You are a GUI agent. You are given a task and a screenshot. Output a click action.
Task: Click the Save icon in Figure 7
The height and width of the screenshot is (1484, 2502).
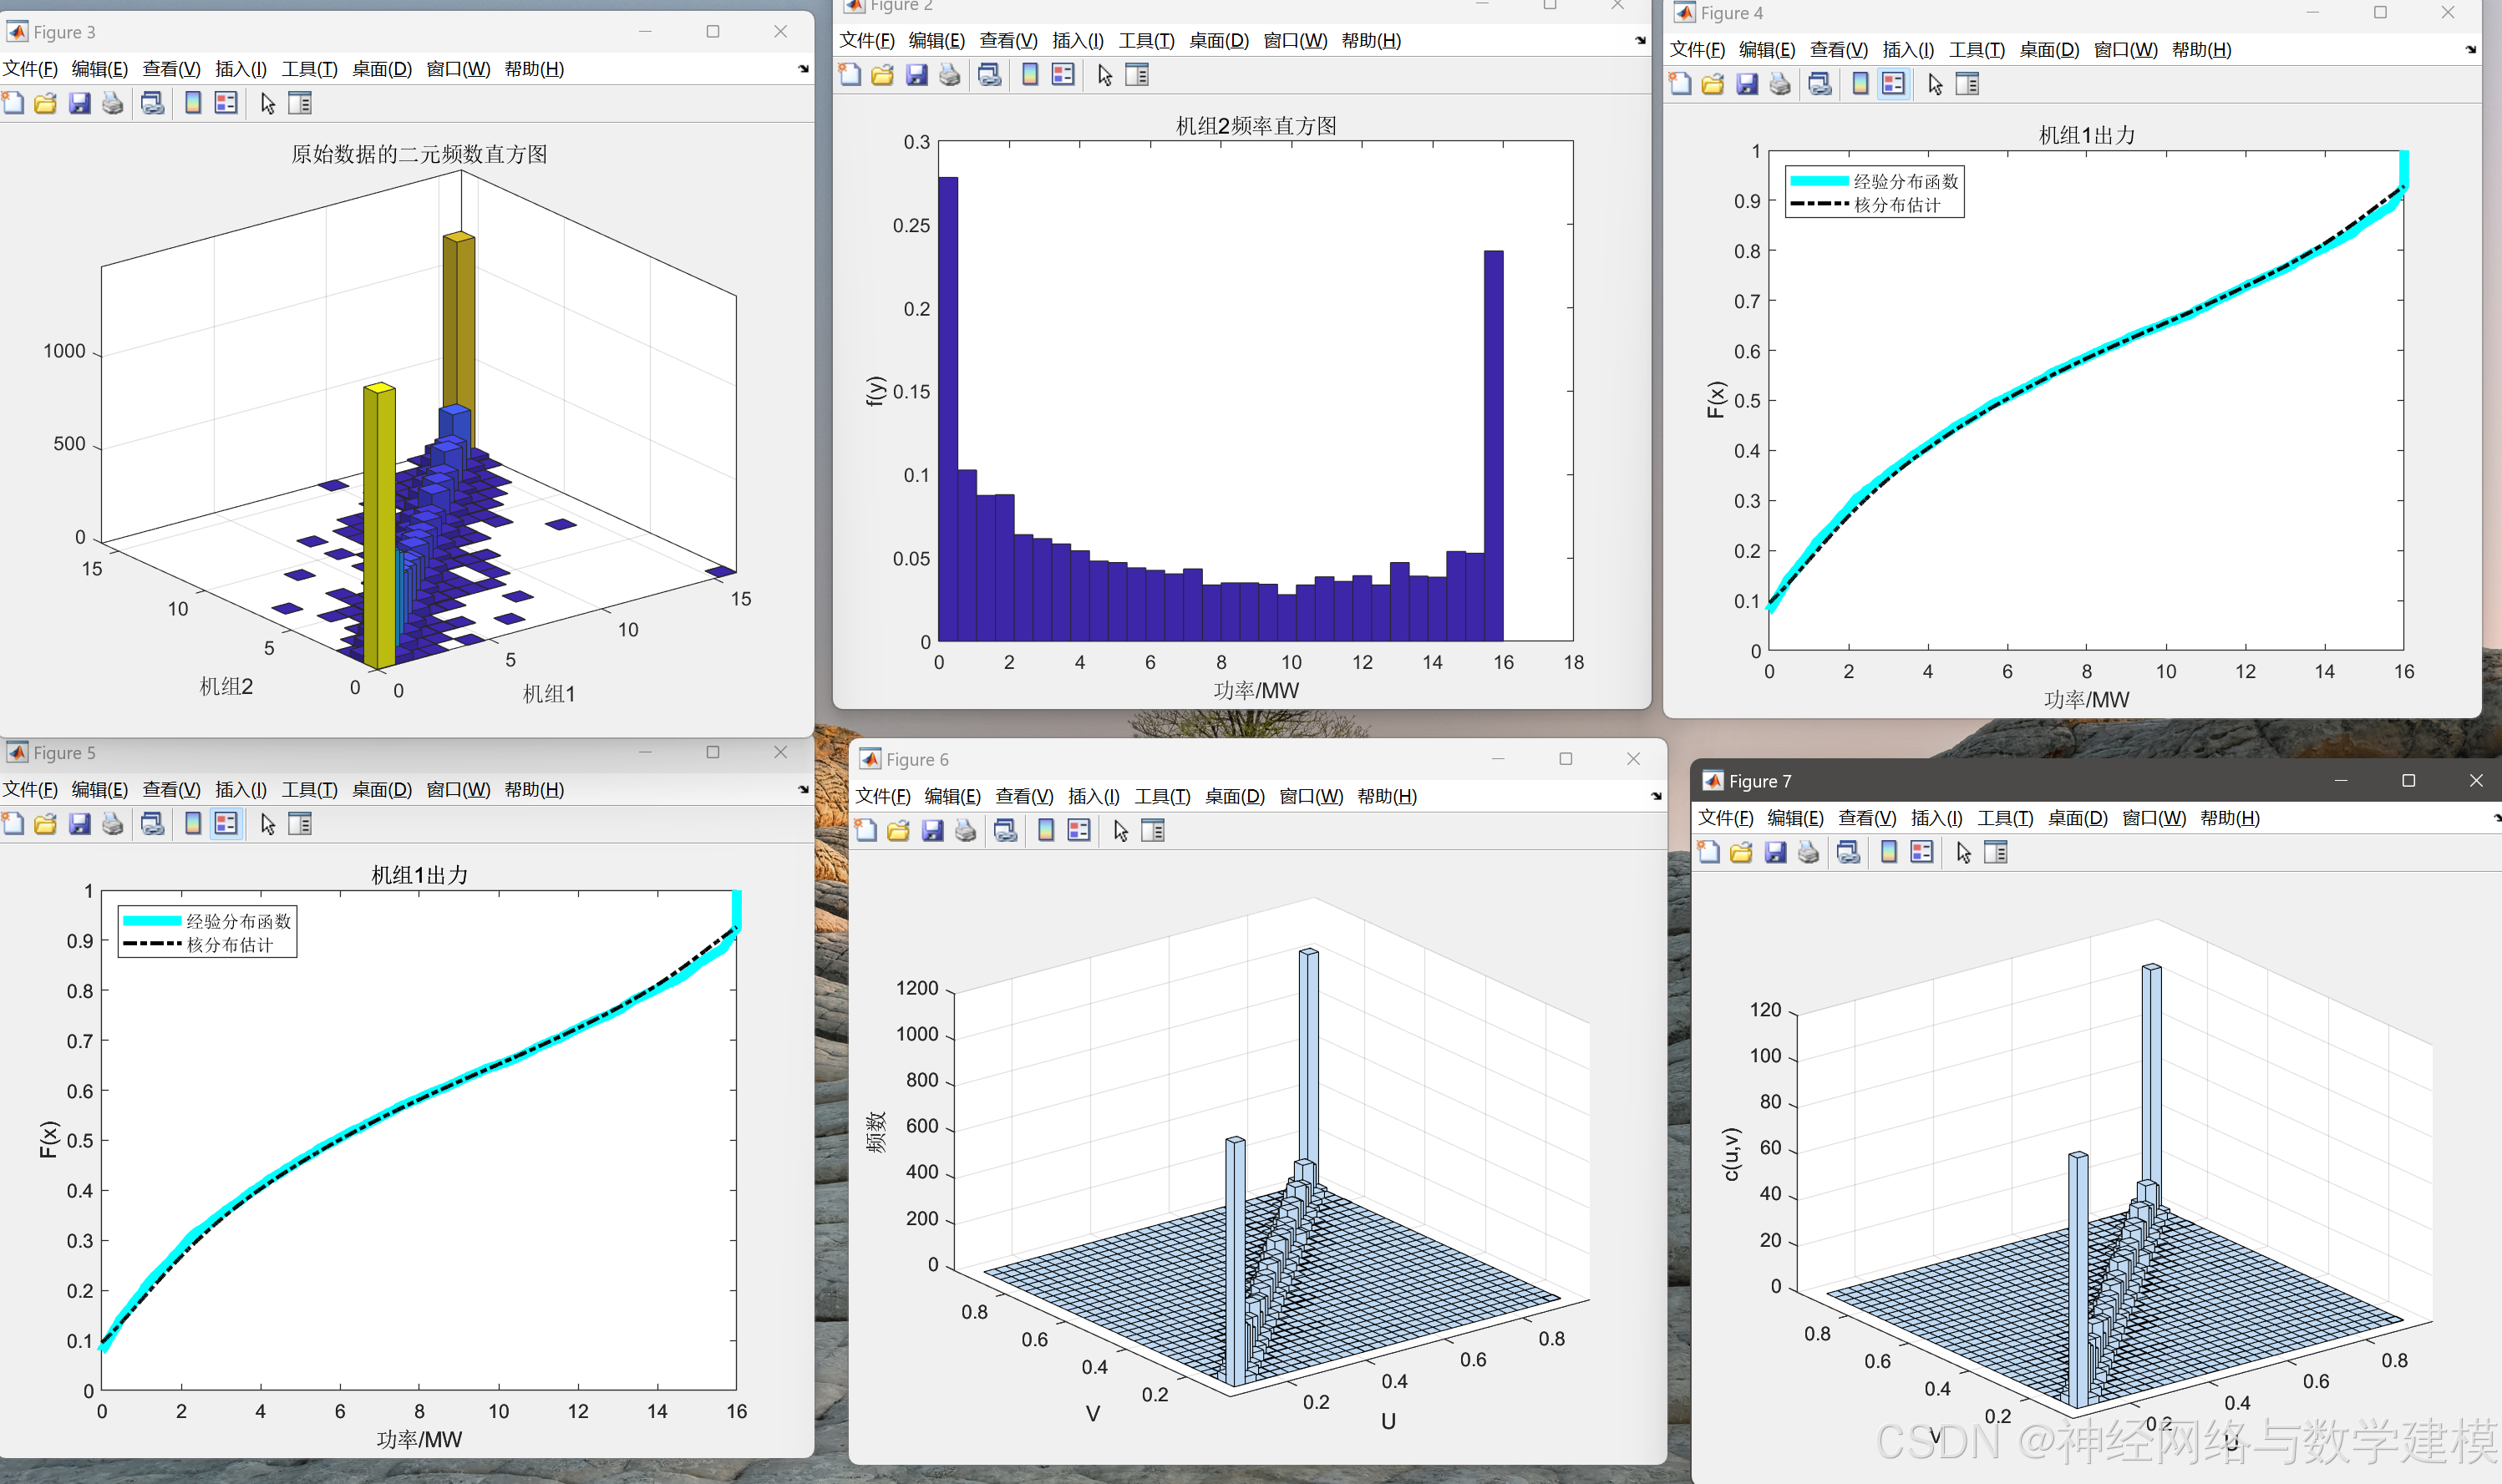[1775, 852]
